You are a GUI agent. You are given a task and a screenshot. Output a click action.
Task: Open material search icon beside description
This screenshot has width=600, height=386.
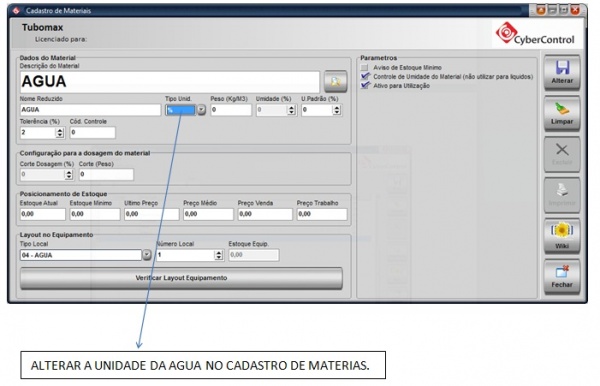point(336,81)
